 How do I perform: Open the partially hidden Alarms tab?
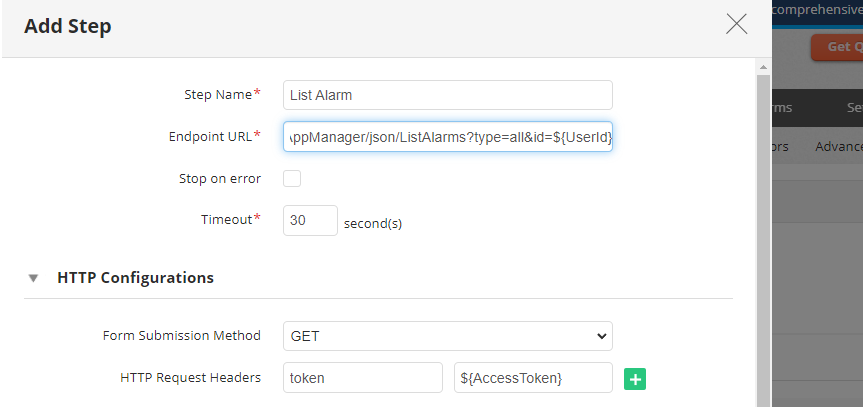[x=780, y=108]
